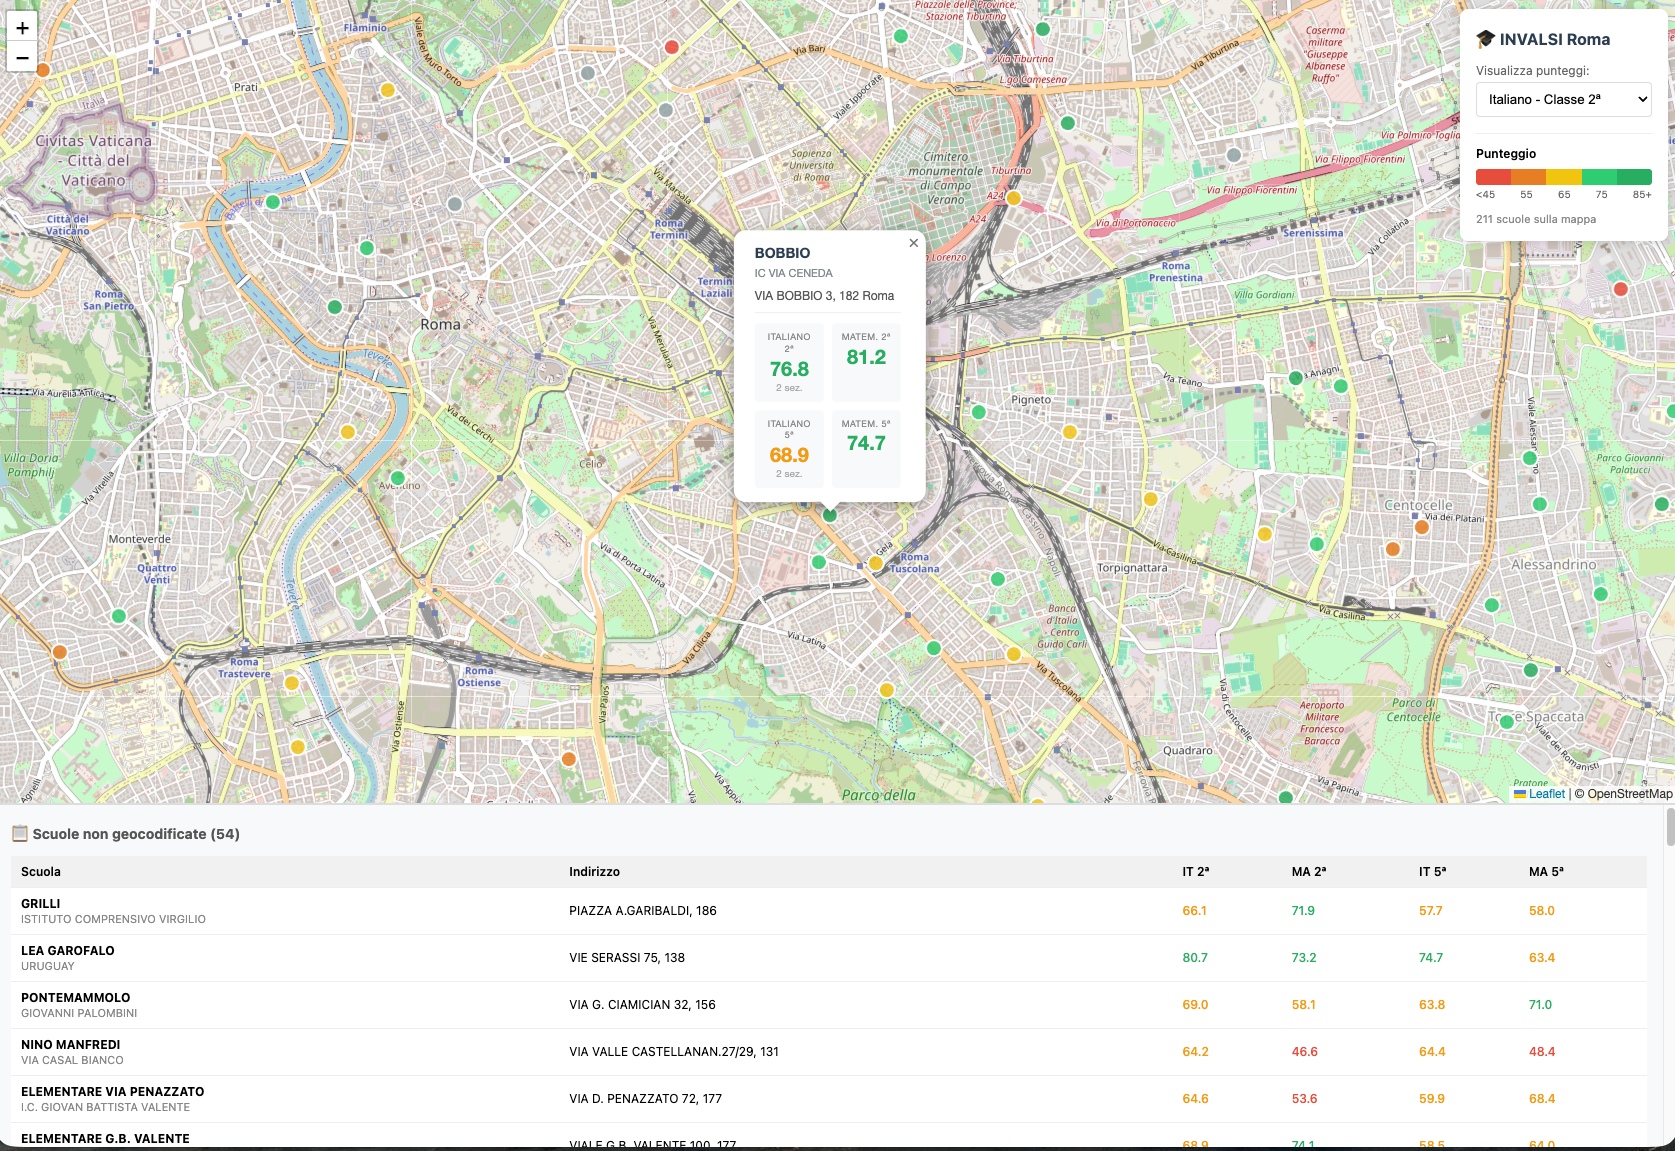Zoom in on the map

22,28
